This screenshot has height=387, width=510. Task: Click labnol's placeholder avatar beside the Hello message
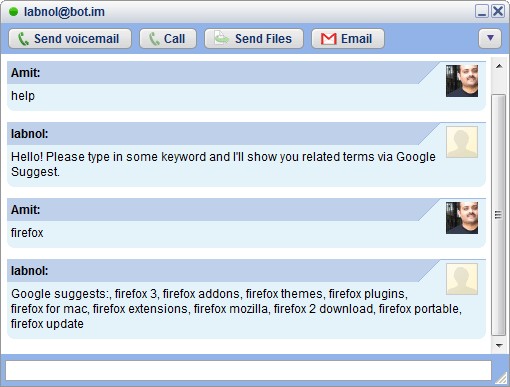click(462, 142)
